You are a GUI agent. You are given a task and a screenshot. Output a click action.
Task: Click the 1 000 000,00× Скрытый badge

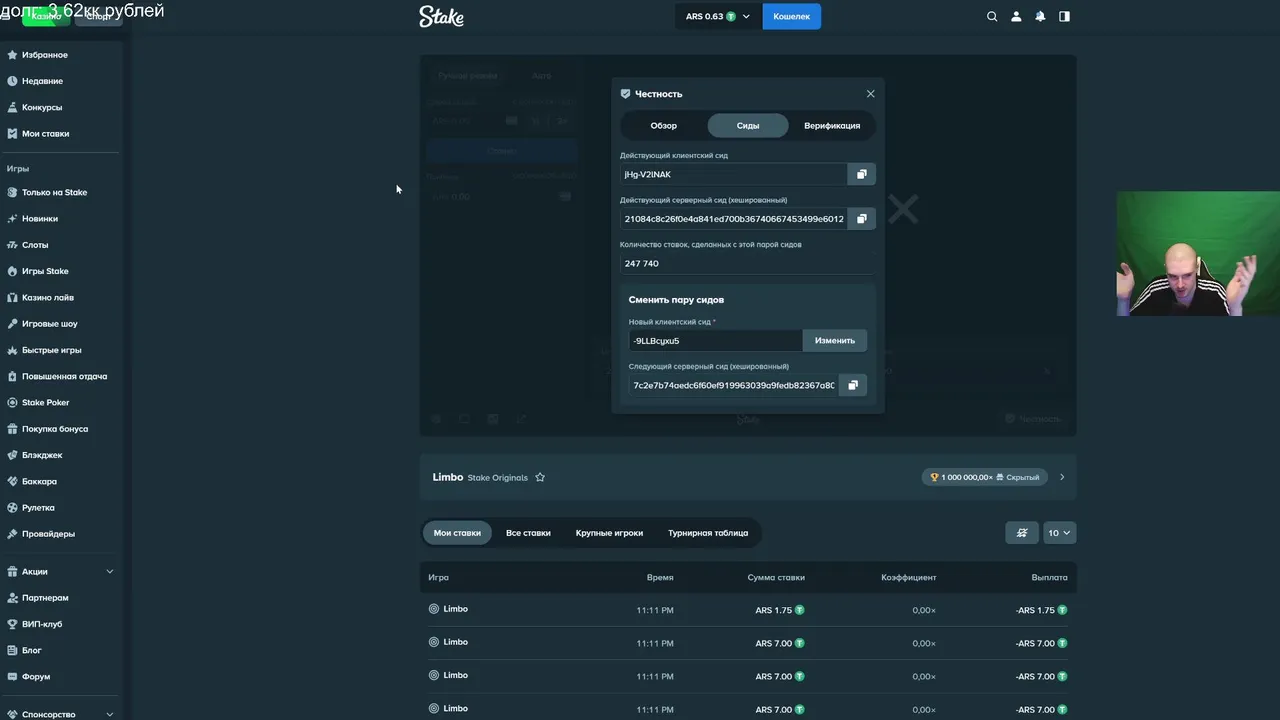[x=985, y=477]
